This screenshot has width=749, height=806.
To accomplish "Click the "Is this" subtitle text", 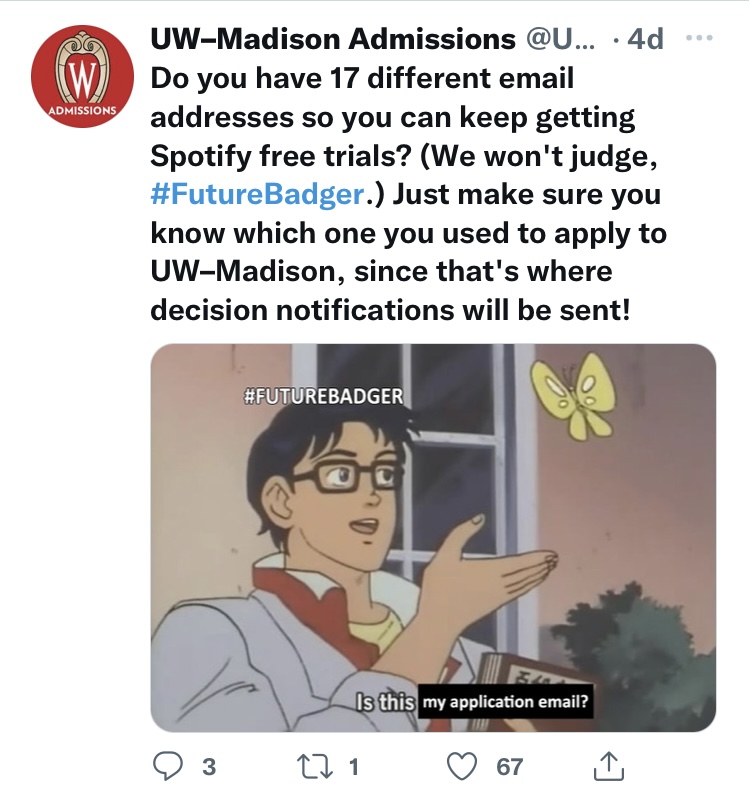I will (386, 701).
